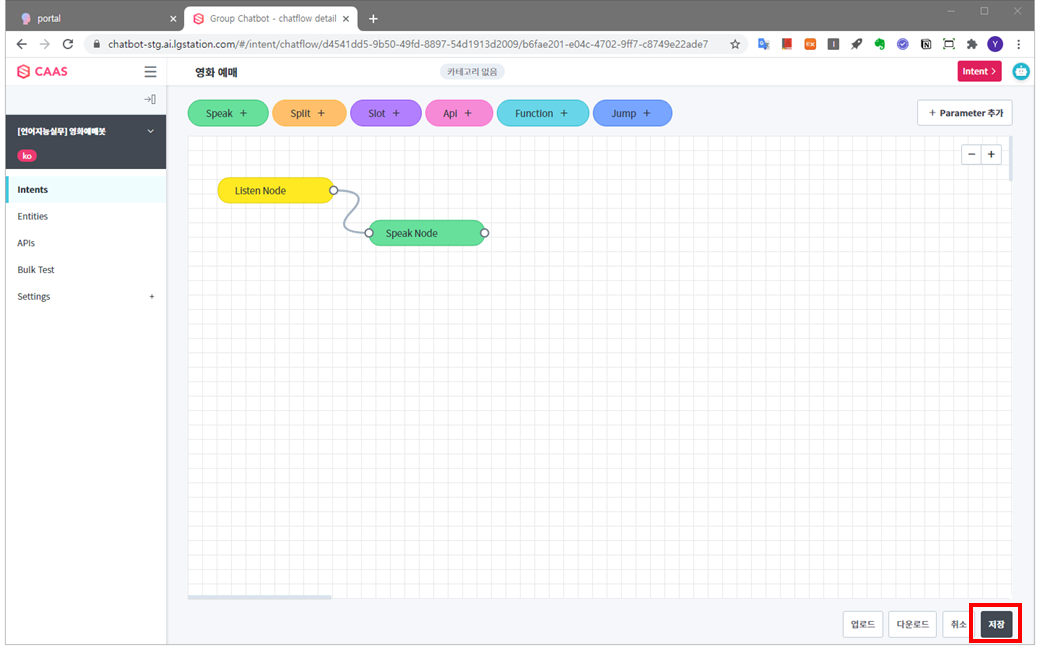The height and width of the screenshot is (650, 1040).
Task: Open the chatbot test robot icon
Action: coord(1020,71)
